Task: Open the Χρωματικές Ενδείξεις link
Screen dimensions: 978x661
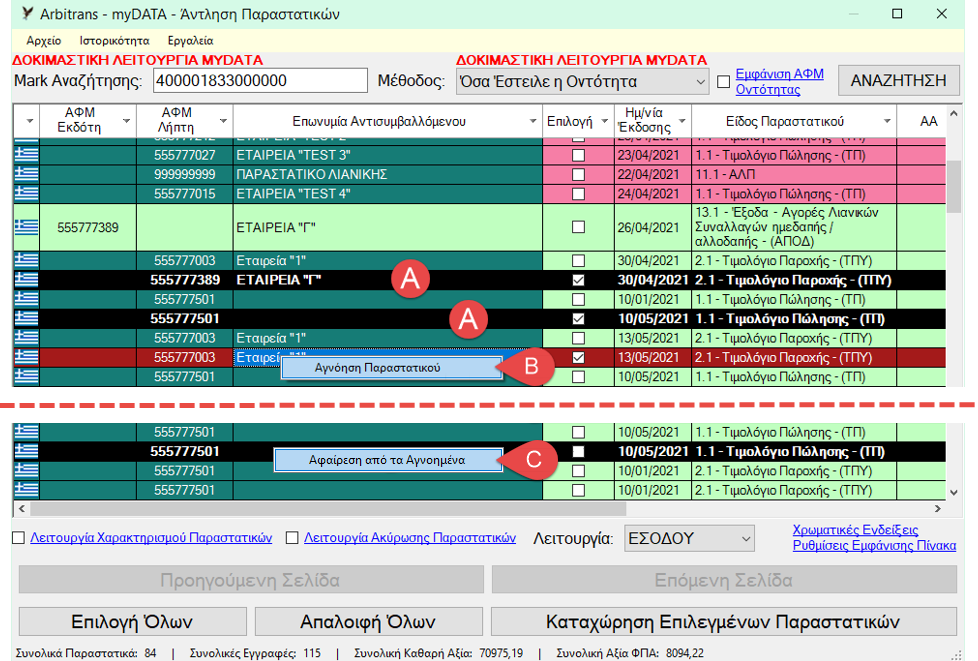Action: click(x=855, y=530)
